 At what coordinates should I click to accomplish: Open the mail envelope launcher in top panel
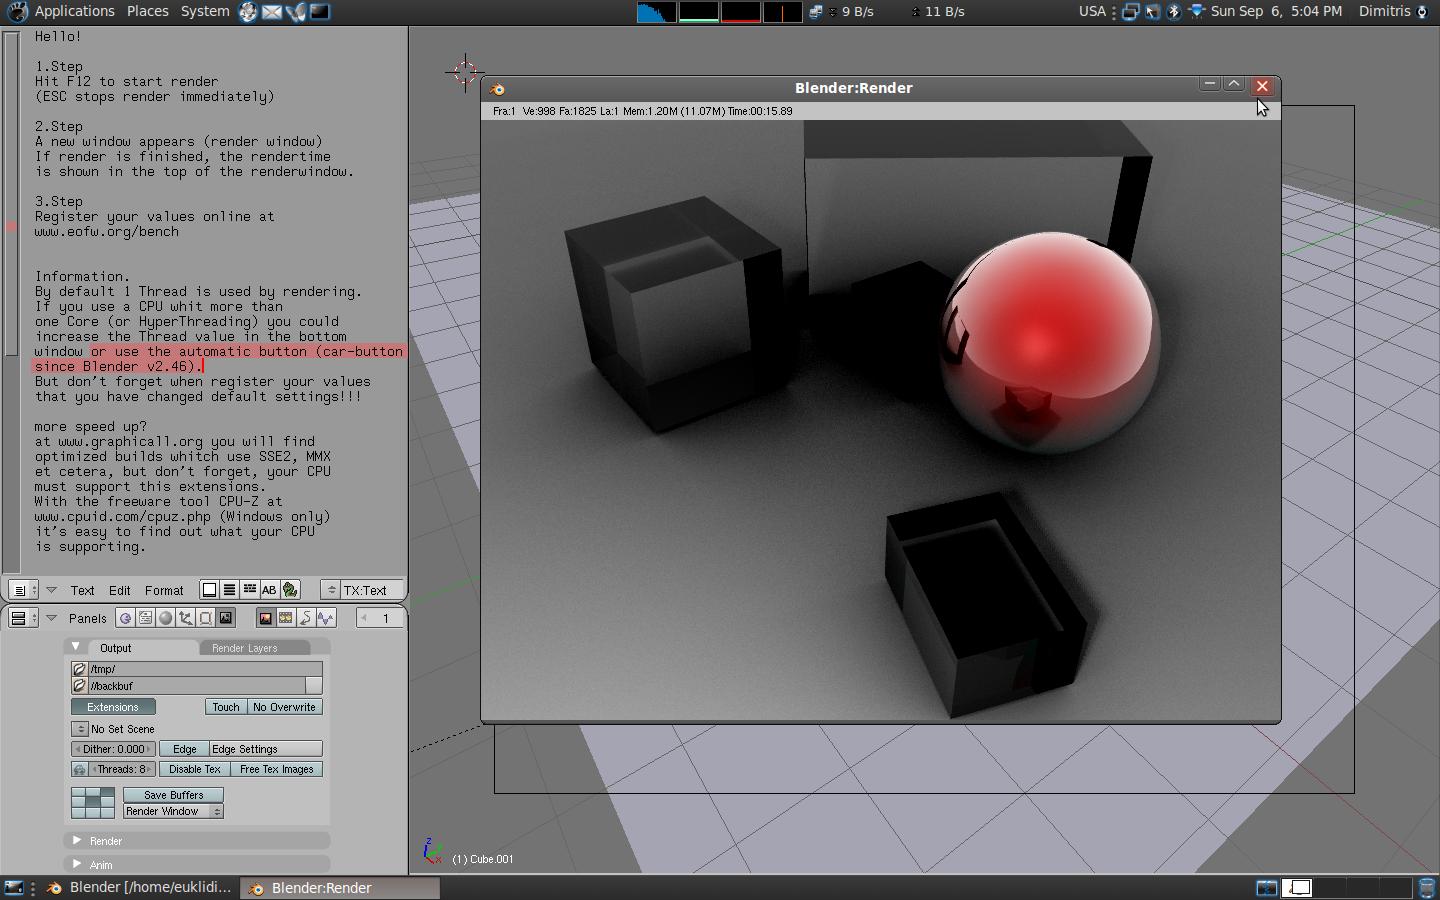pyautogui.click(x=272, y=12)
